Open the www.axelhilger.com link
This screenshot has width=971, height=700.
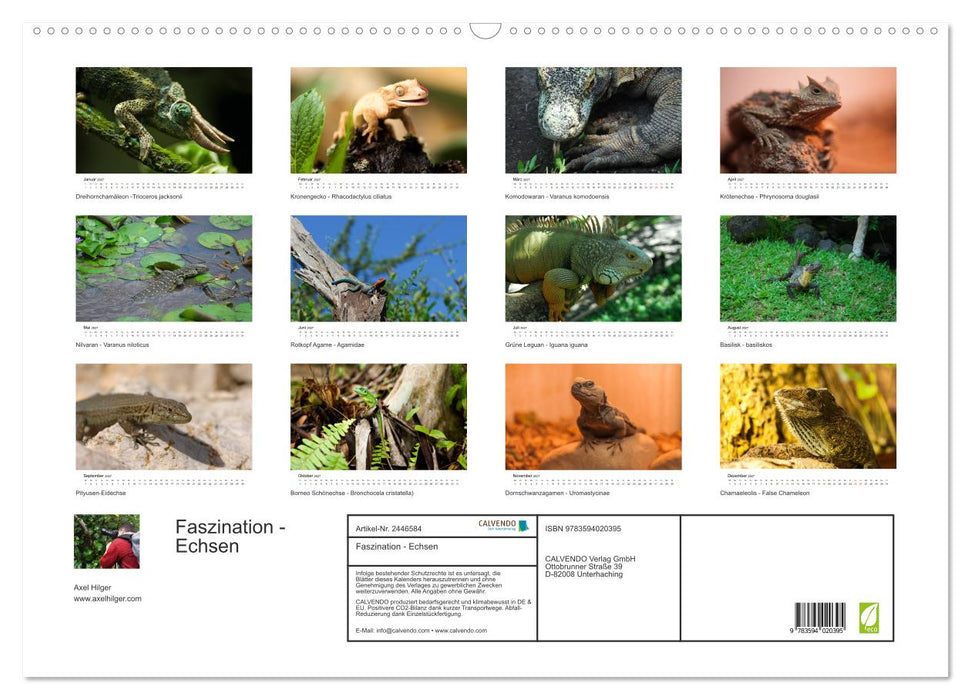click(108, 599)
